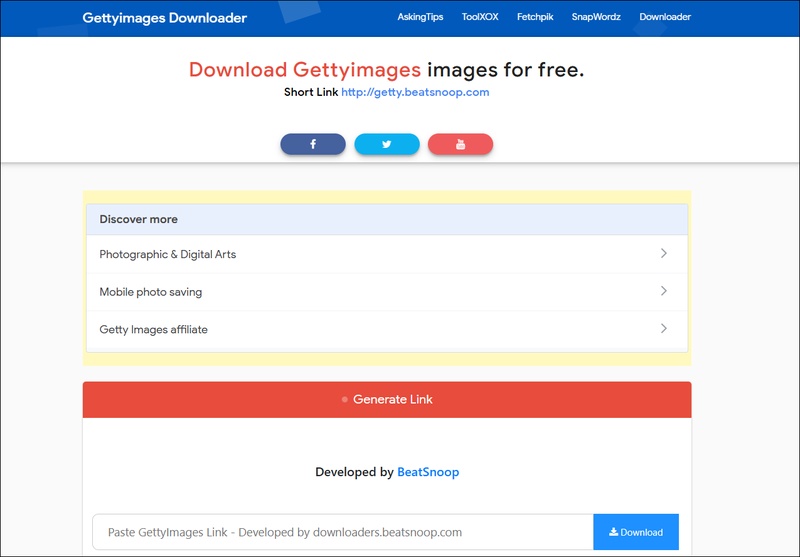
Task: Open the ToolXOX menu item
Action: [x=480, y=17]
